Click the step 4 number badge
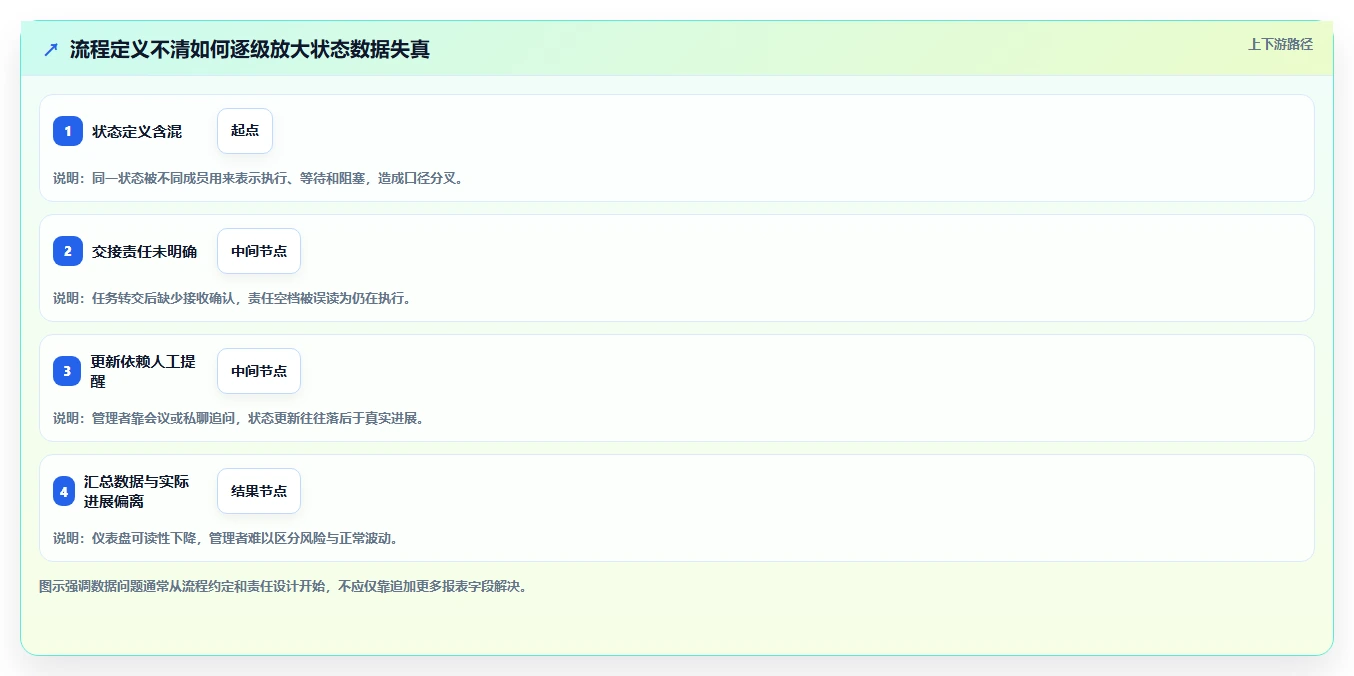Viewport: 1354px width, 676px height. pos(64,491)
